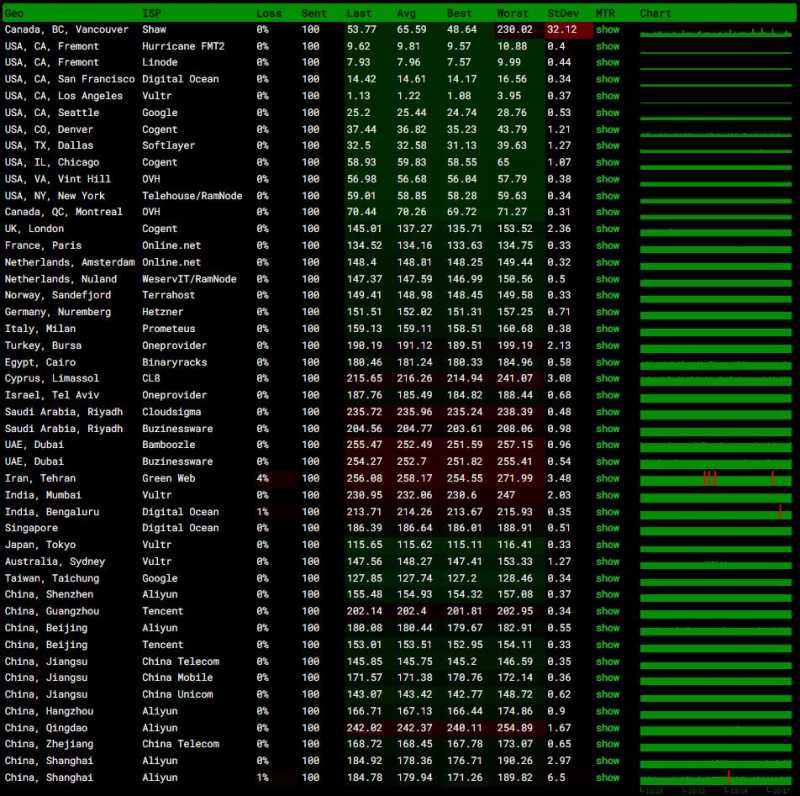This screenshot has height=796, width=800.
Task: Click the StDev column header
Action: (563, 13)
